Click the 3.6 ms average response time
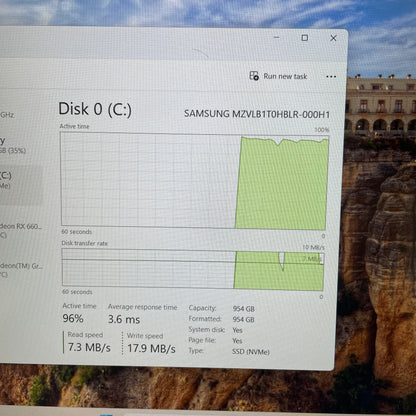416x416 pixels. pos(124,319)
